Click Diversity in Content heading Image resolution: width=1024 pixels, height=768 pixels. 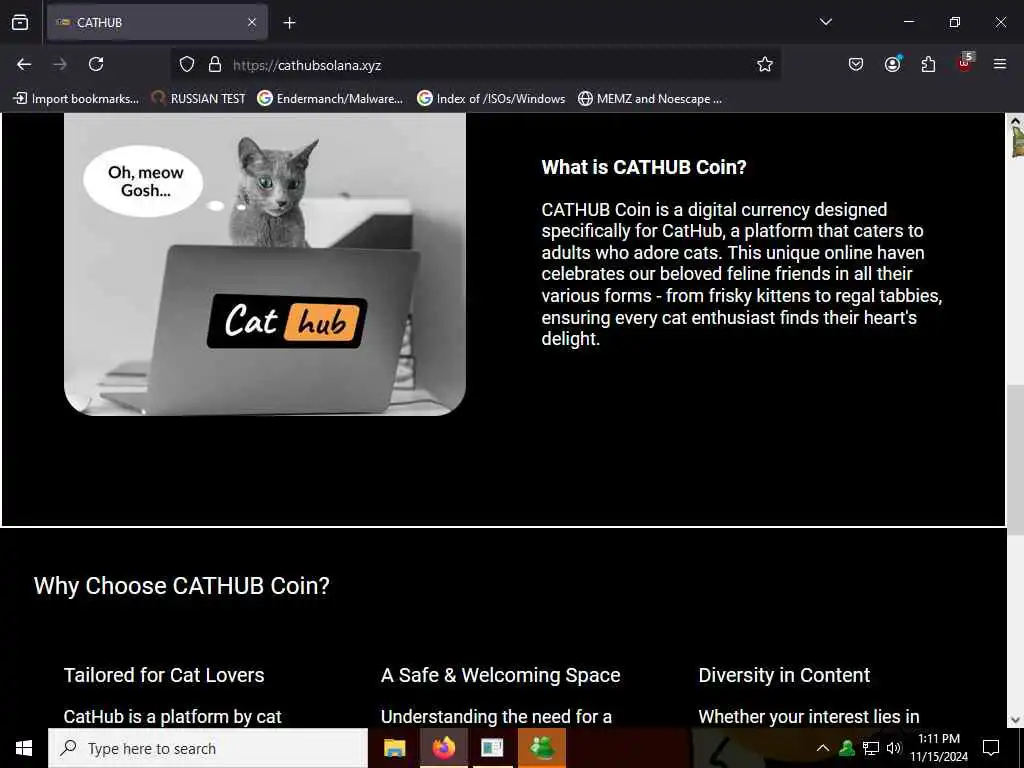784,675
